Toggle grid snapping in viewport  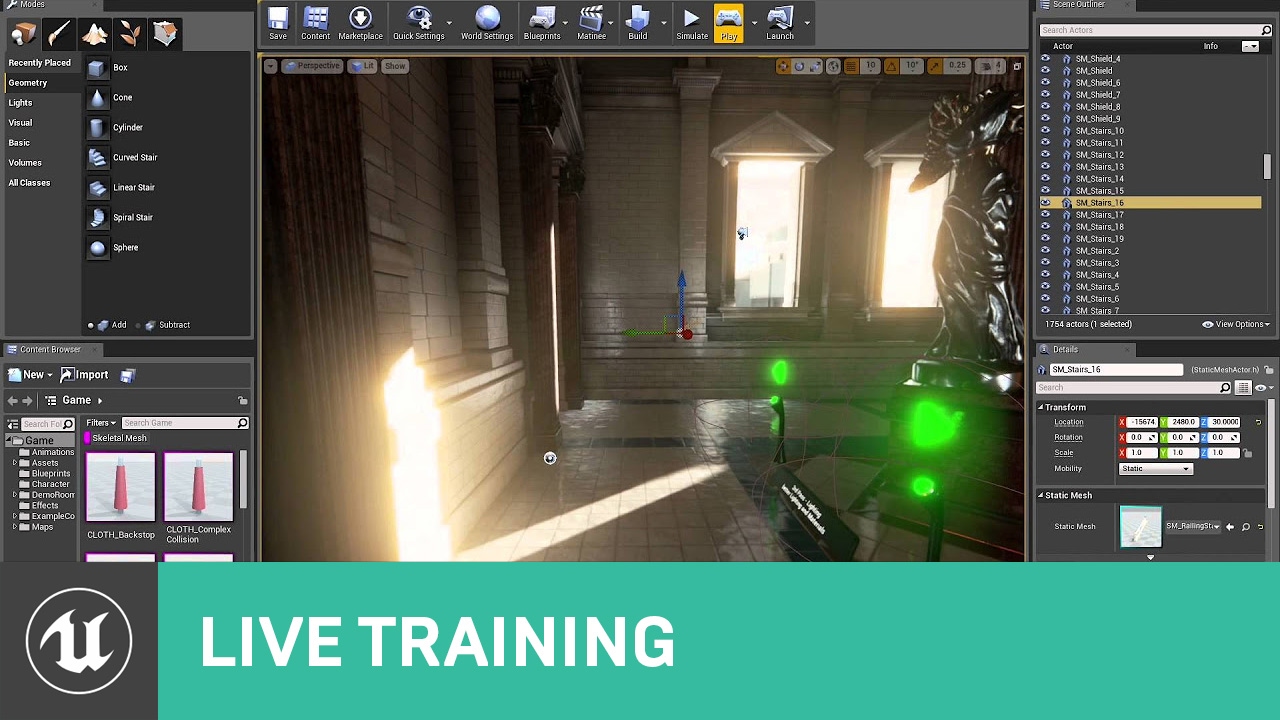click(851, 66)
